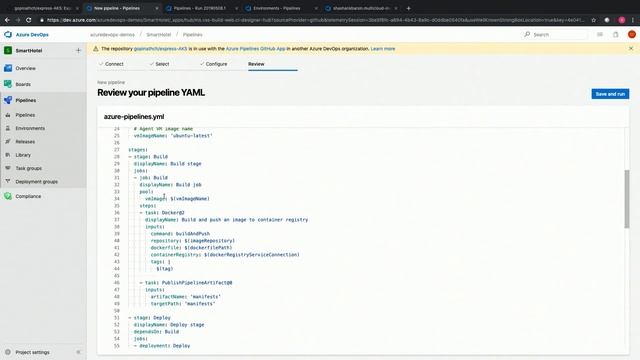640x360 pixels.
Task: Collapse the 'stage: Build' YAML block
Action: [130, 157]
